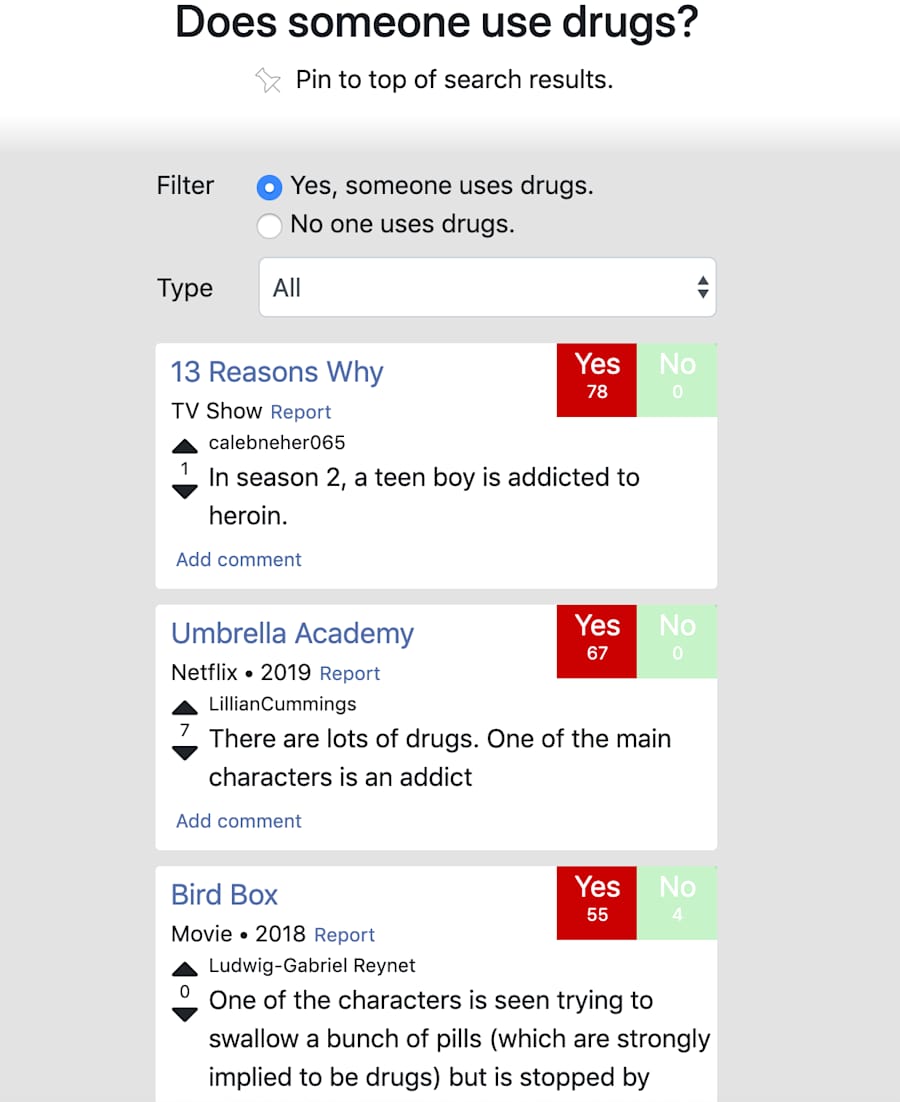The image size is (900, 1102).
Task: Upvote Ludwig-Gabriel Reynet's Bird Box comment
Action: coord(185,968)
